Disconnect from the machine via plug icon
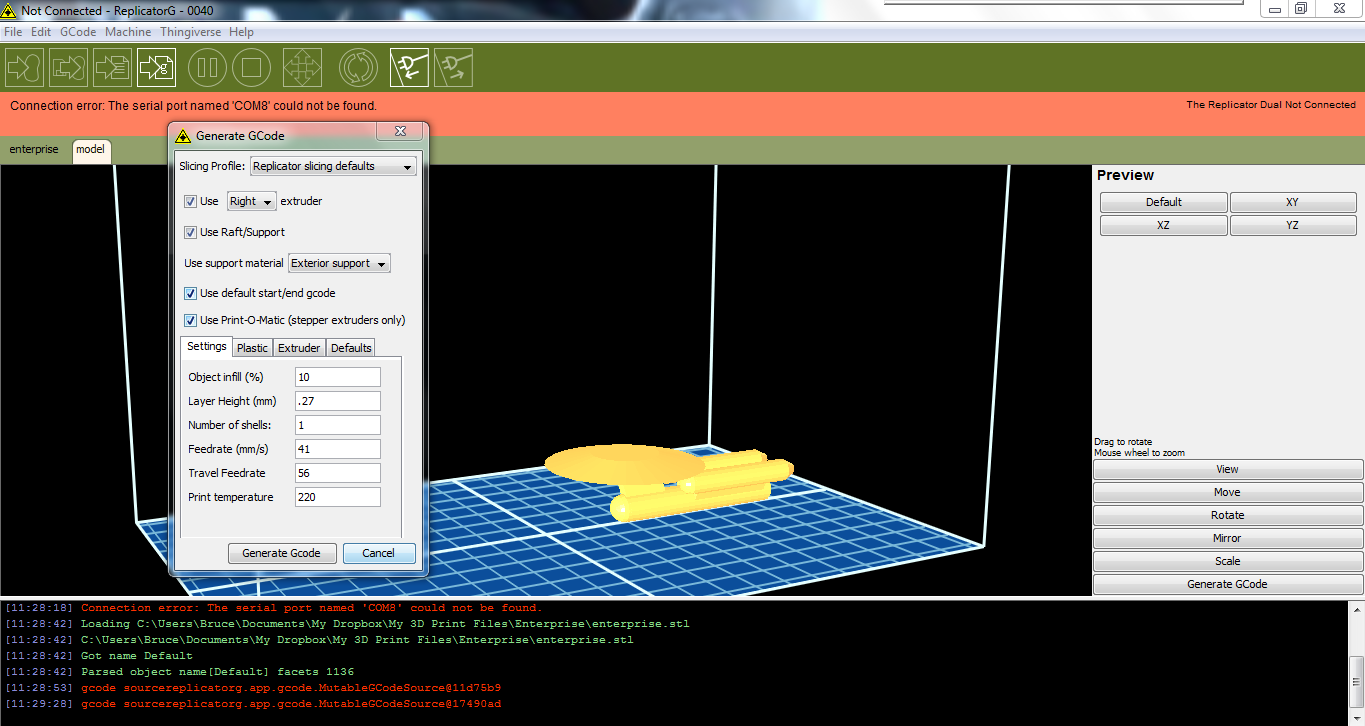The image size is (1365, 726). (x=453, y=68)
